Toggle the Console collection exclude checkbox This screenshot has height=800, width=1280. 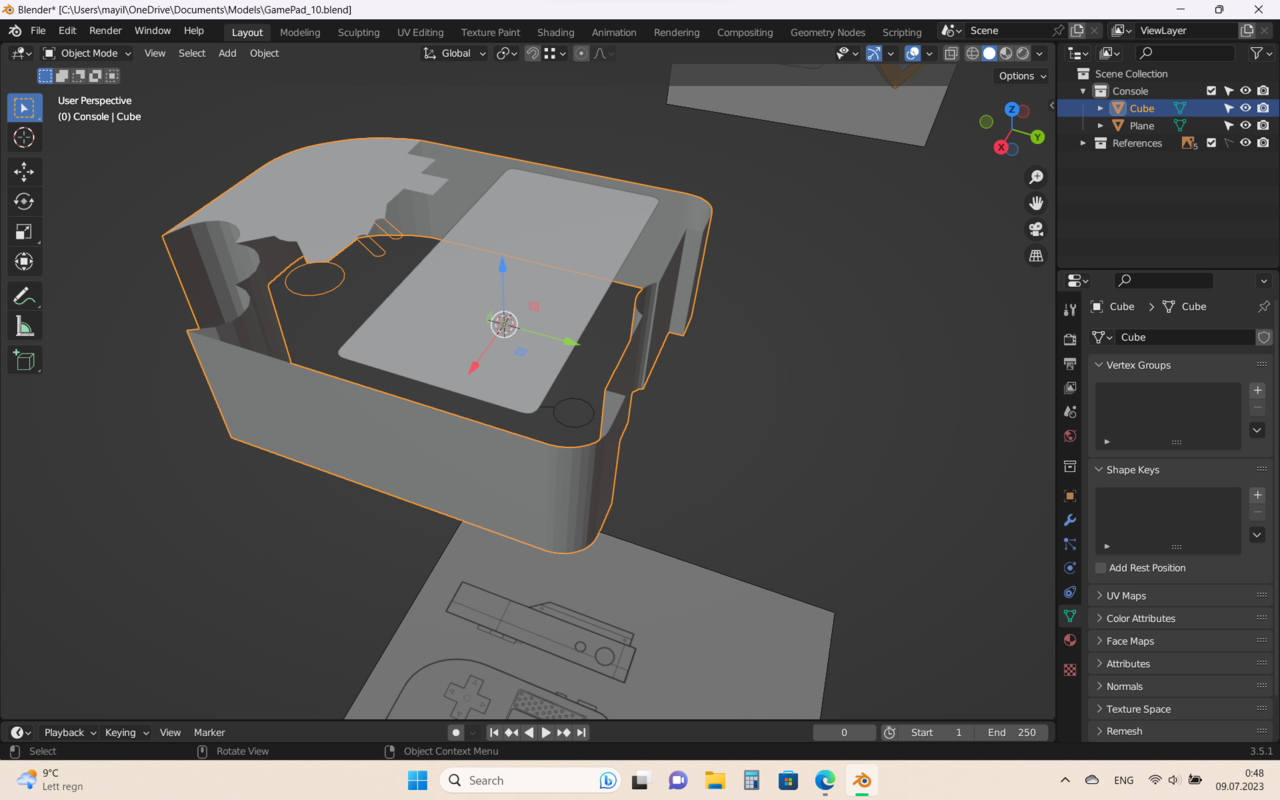click(1211, 91)
